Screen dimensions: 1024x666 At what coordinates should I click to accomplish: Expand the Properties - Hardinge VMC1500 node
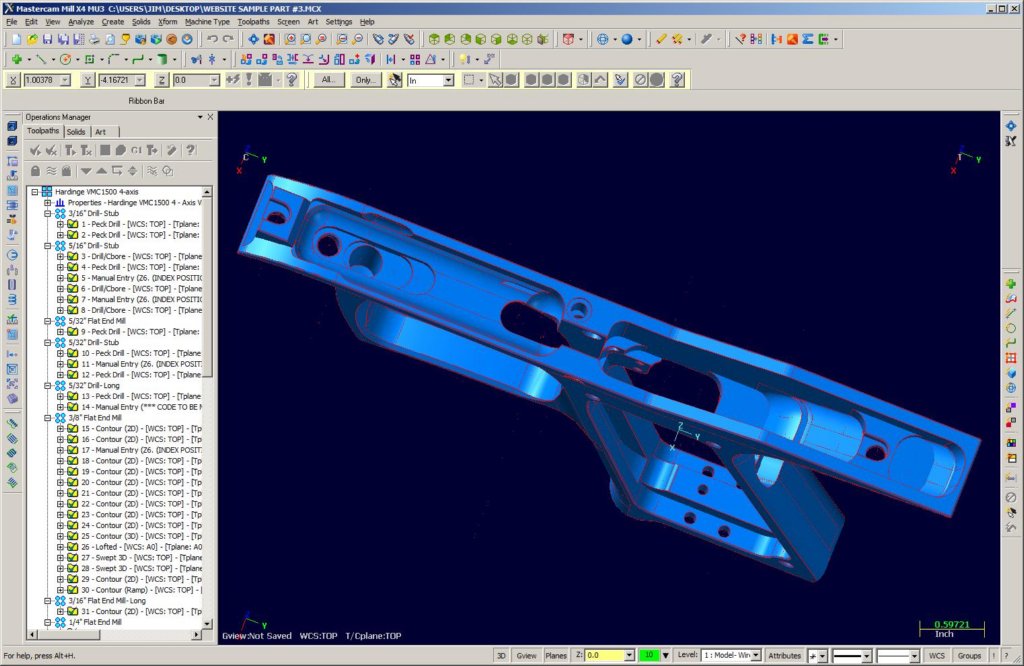point(48,202)
